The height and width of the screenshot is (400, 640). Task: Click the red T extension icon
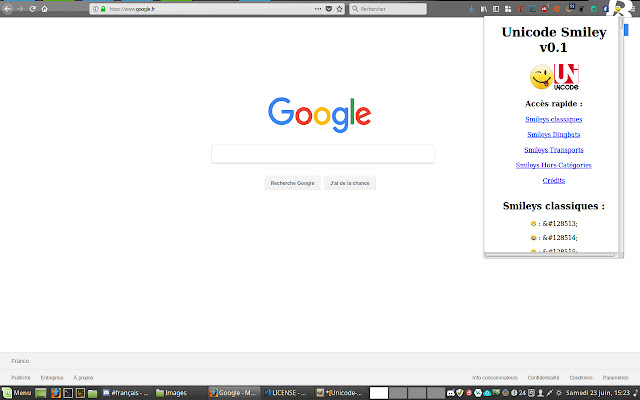pos(520,9)
